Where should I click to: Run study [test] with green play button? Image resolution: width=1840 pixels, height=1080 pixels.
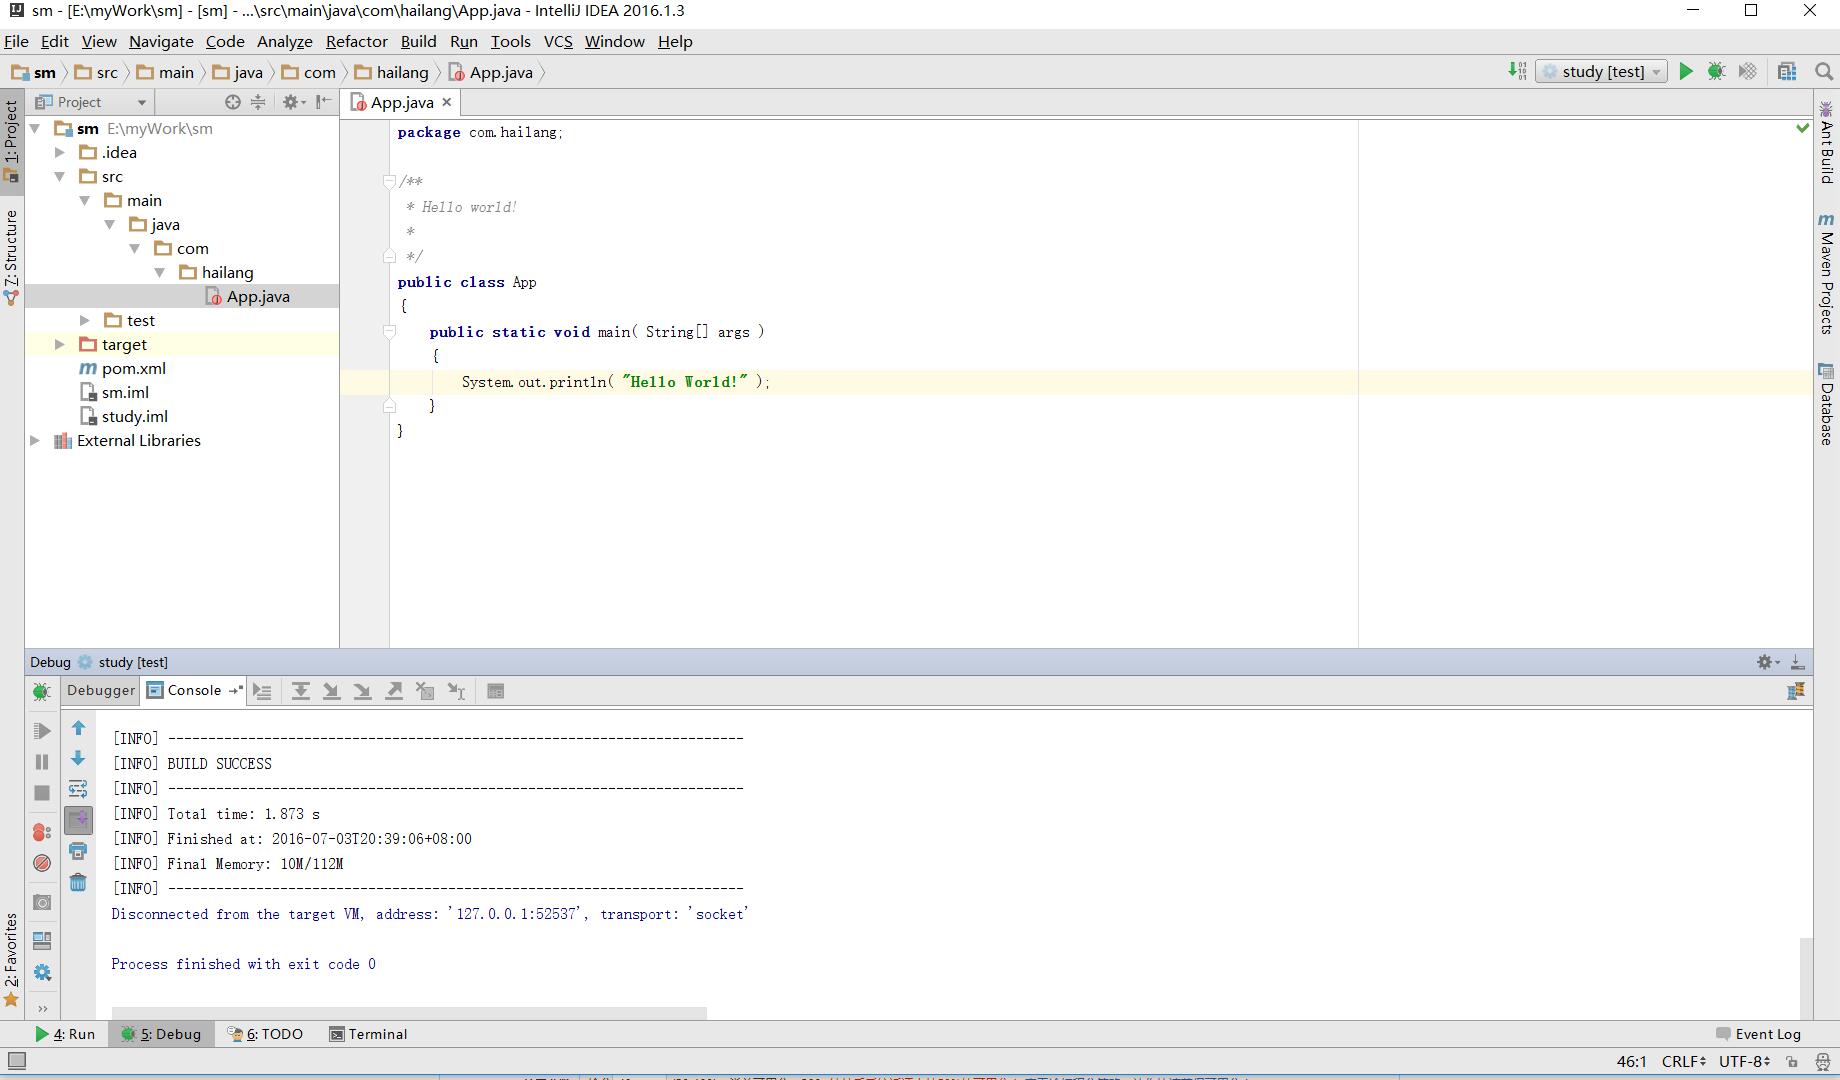click(1686, 71)
